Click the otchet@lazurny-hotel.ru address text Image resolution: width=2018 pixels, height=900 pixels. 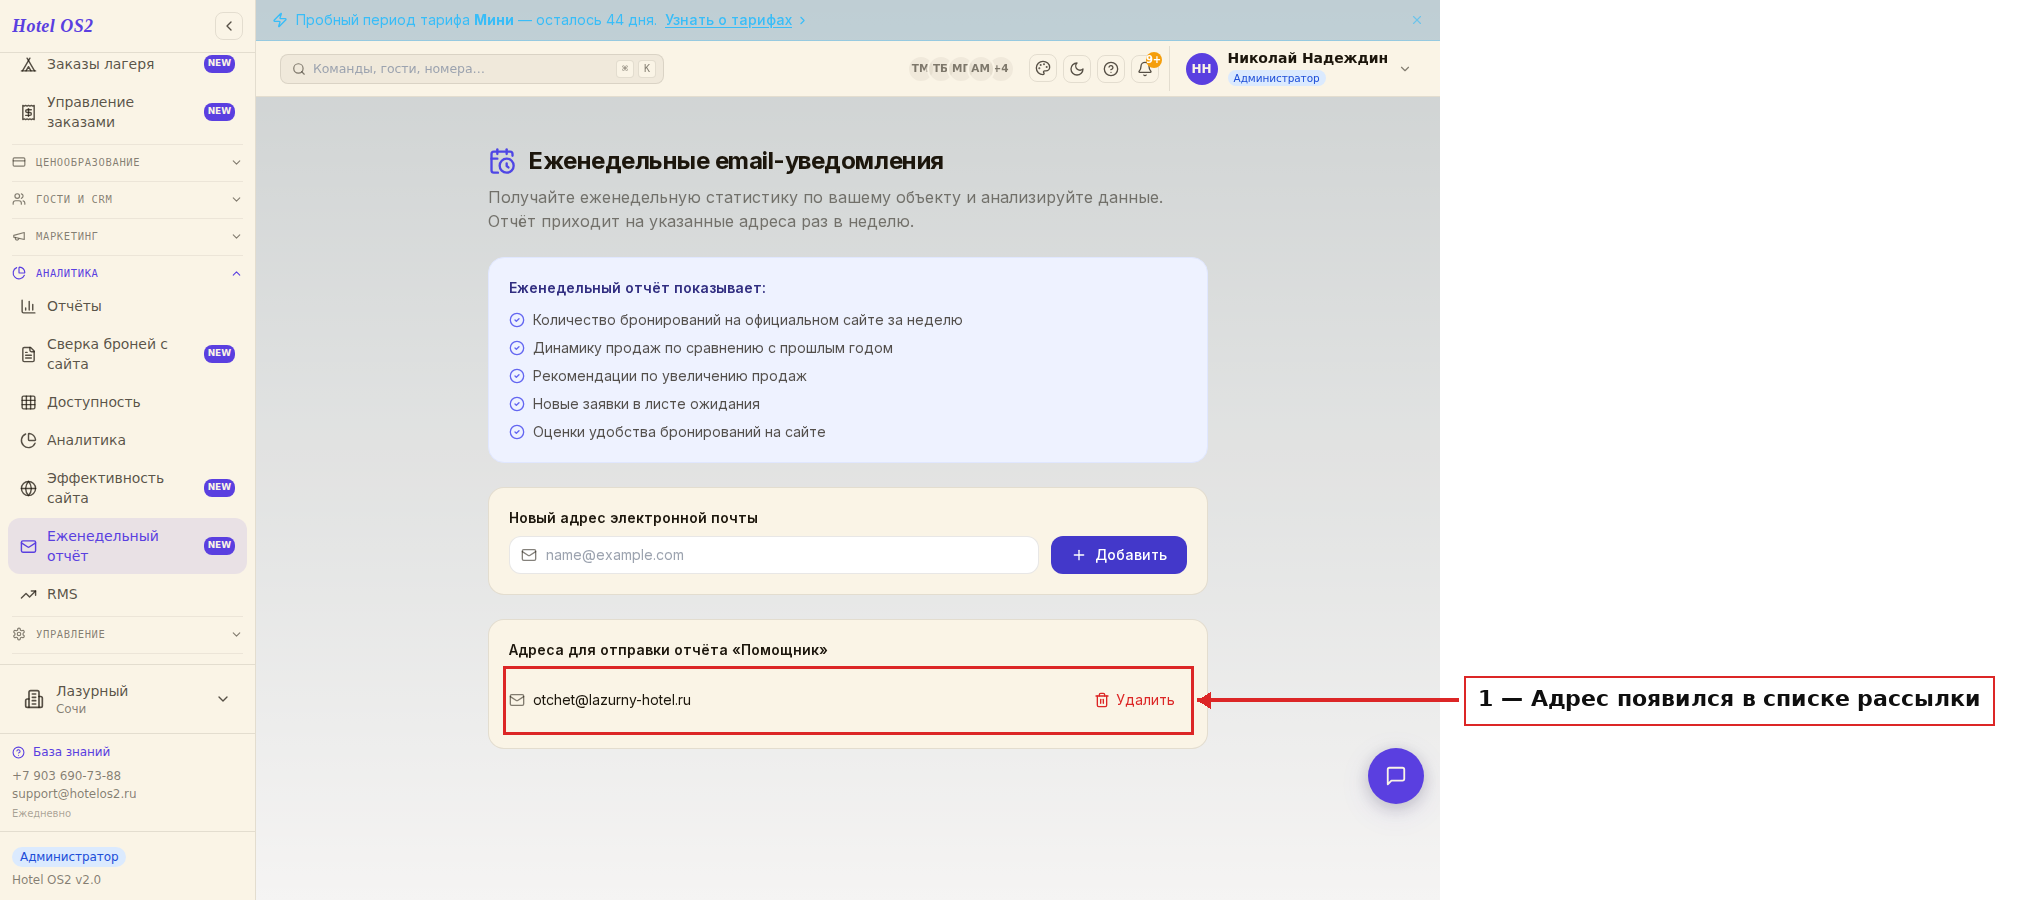612,700
